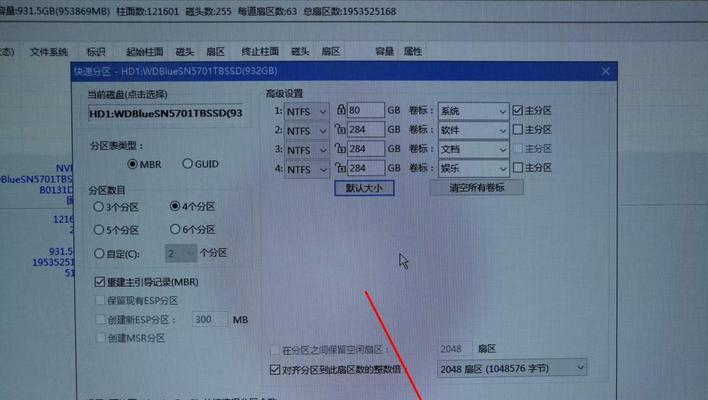The height and width of the screenshot is (400, 708).
Task: Open 卷标 dropdown showing 系统
Action: tap(473, 111)
